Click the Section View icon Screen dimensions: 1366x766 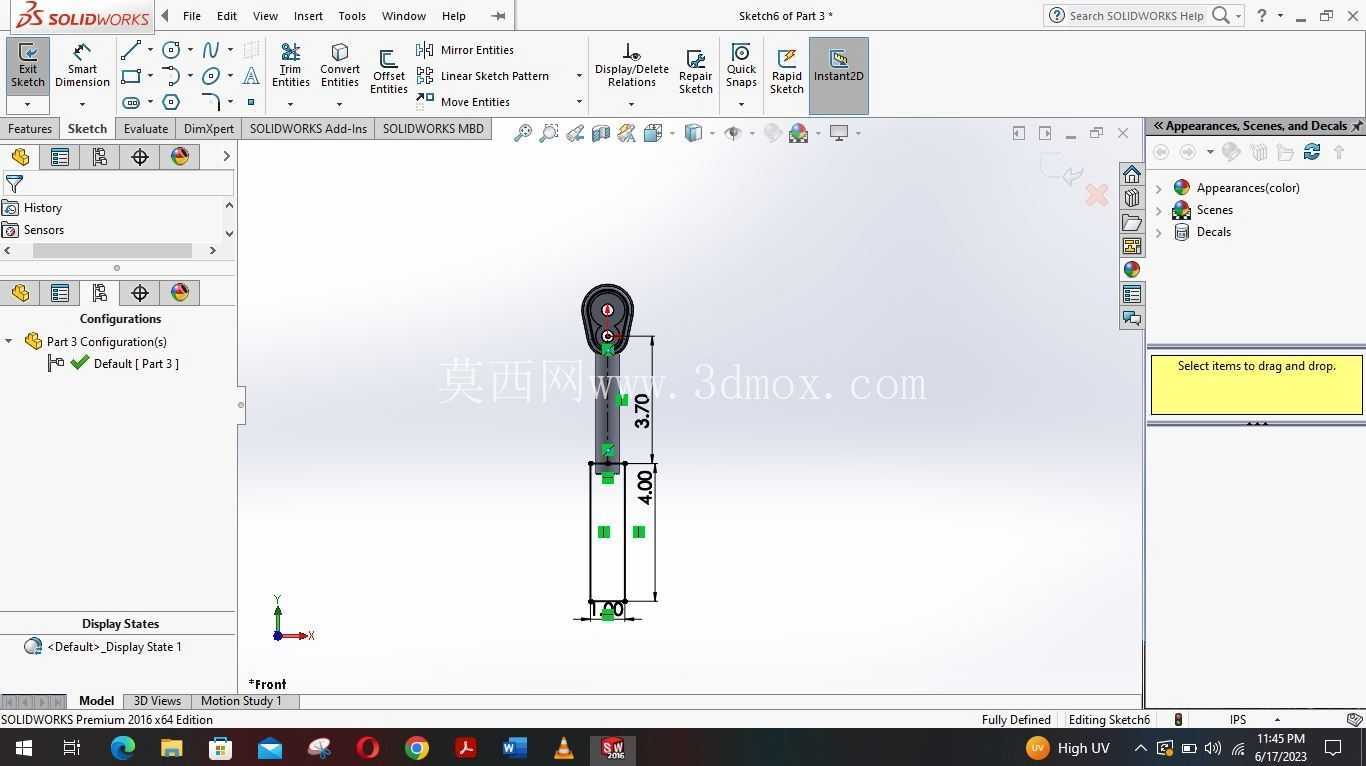[x=600, y=133]
